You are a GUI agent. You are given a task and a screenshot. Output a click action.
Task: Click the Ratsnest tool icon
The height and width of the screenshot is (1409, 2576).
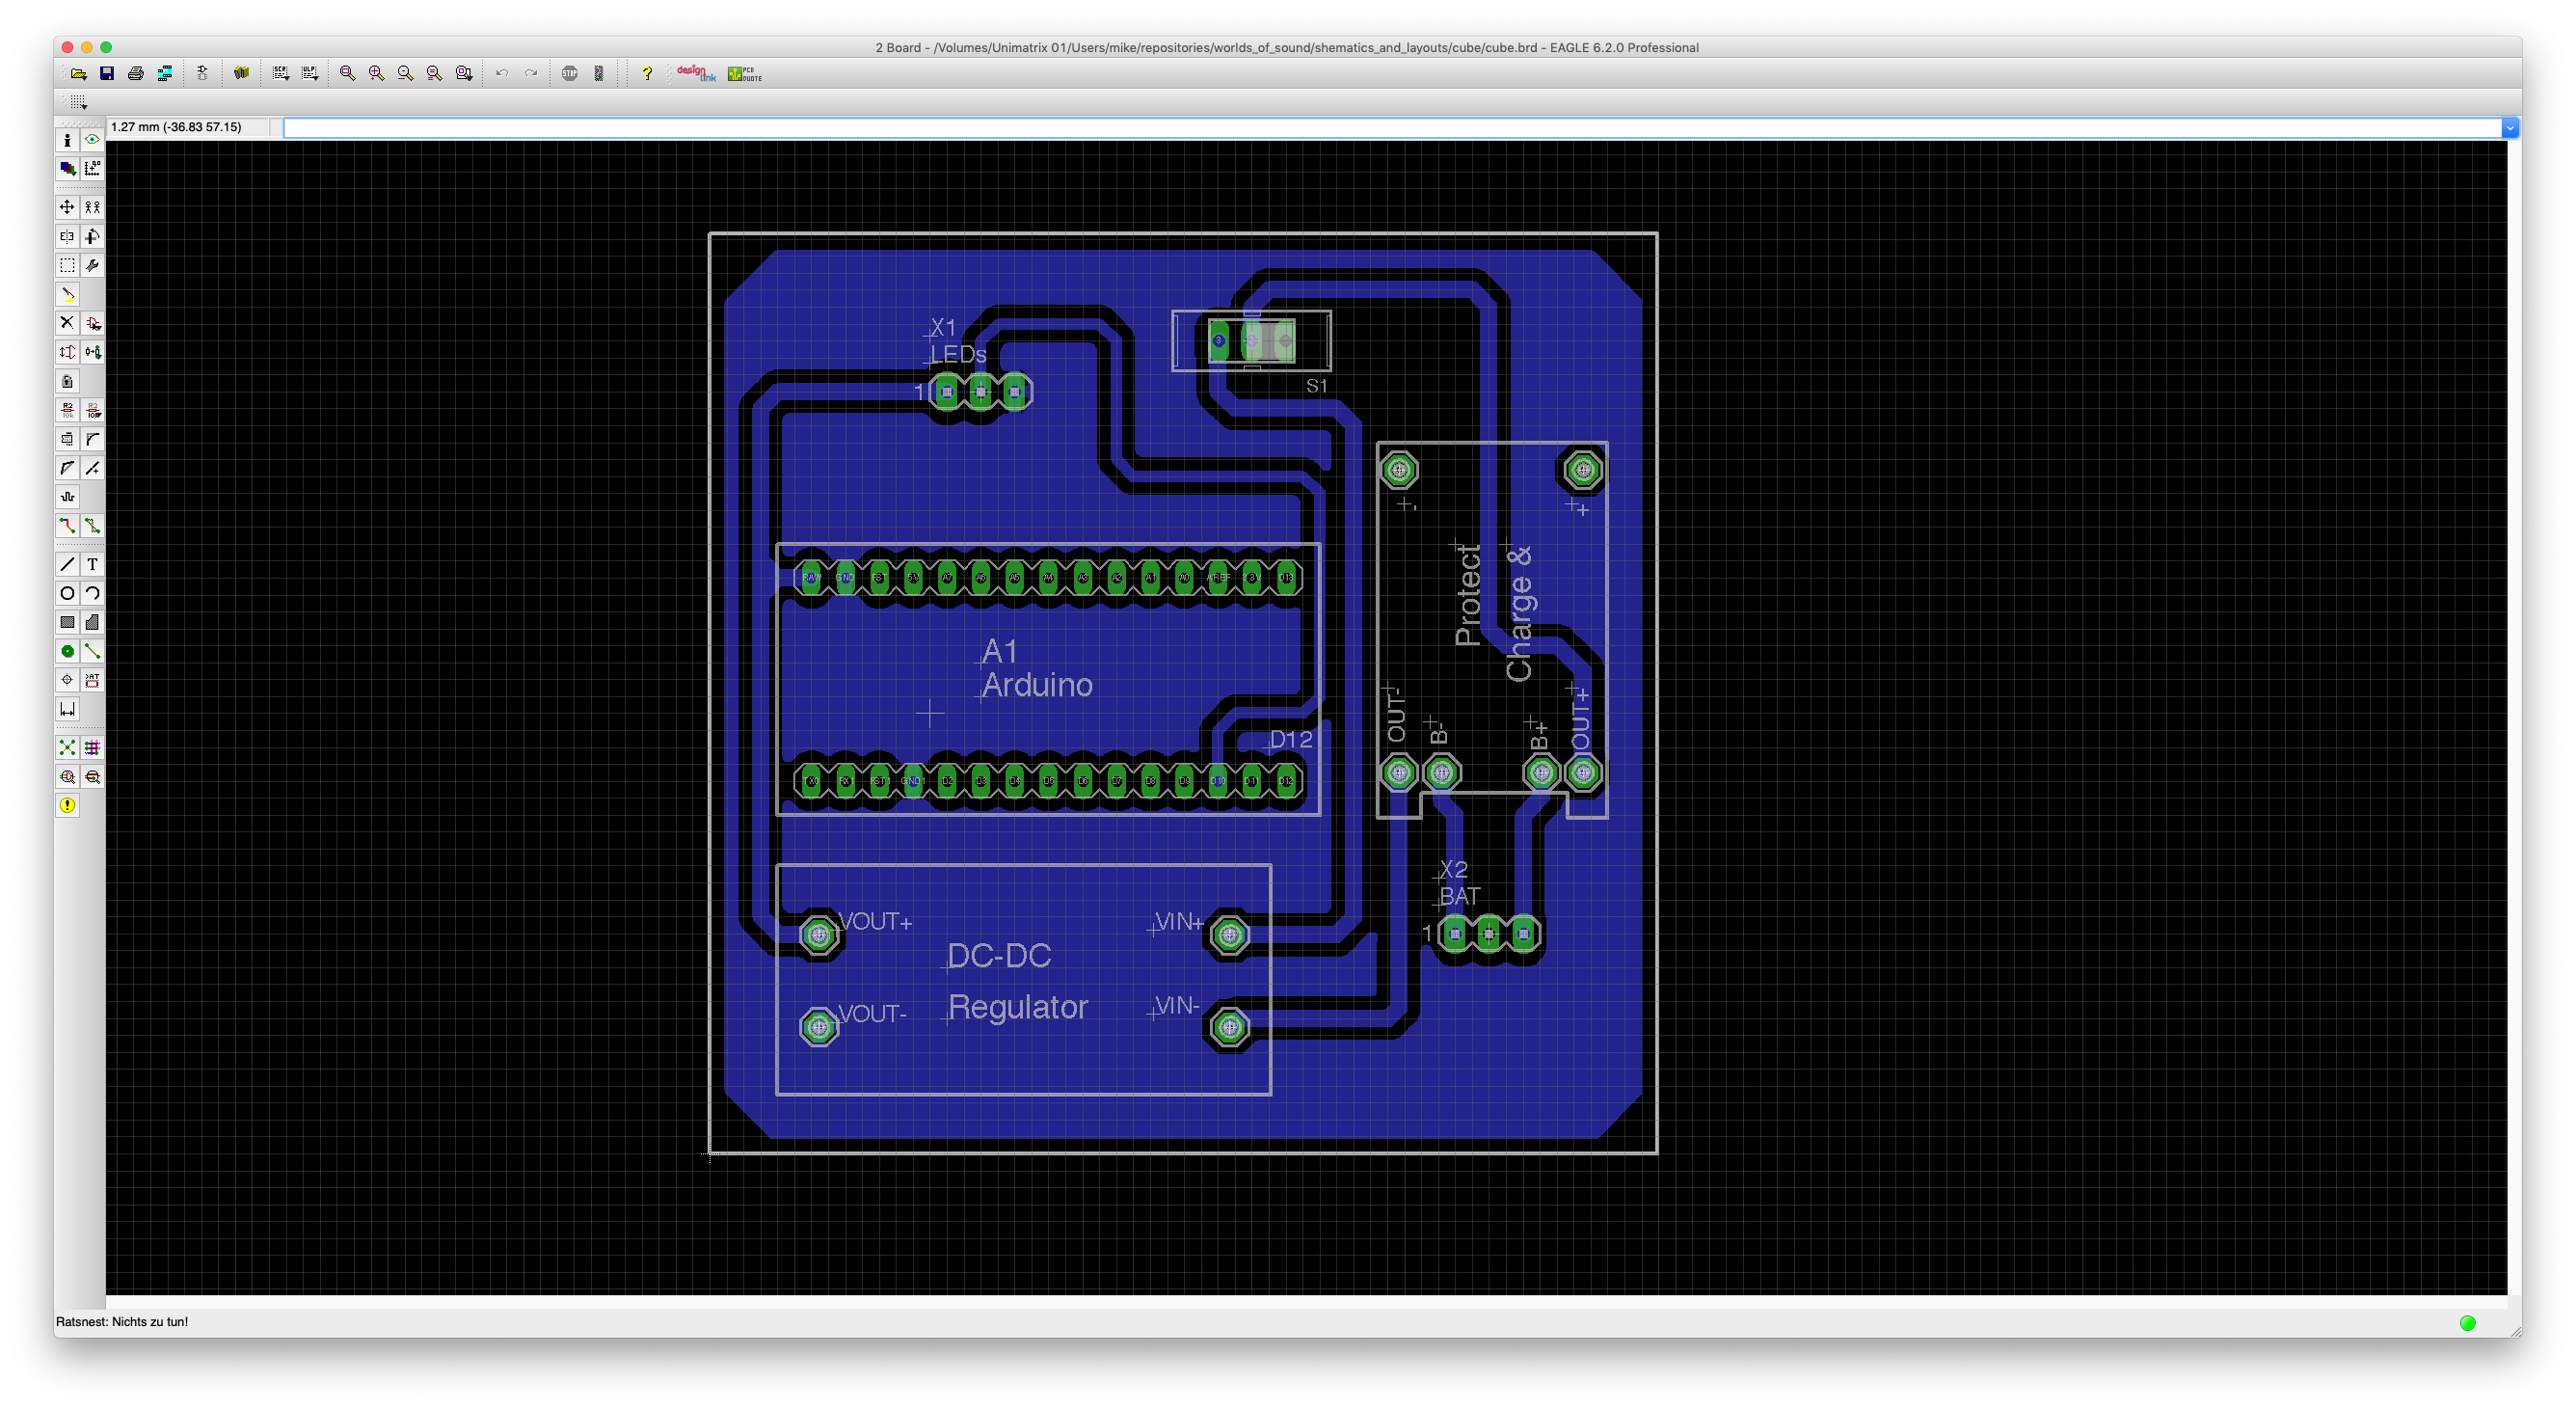(67, 747)
